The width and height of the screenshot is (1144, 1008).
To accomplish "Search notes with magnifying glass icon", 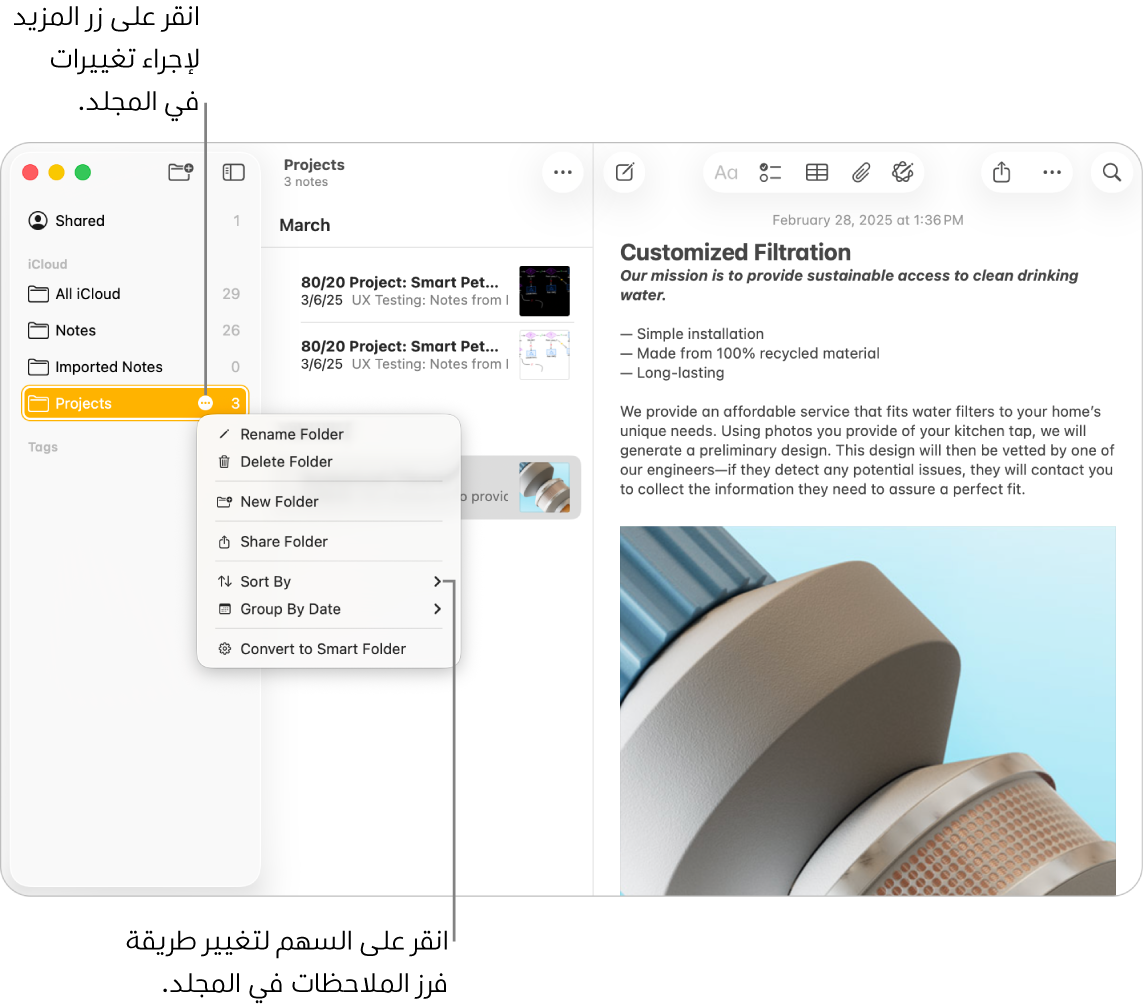I will 1111,172.
